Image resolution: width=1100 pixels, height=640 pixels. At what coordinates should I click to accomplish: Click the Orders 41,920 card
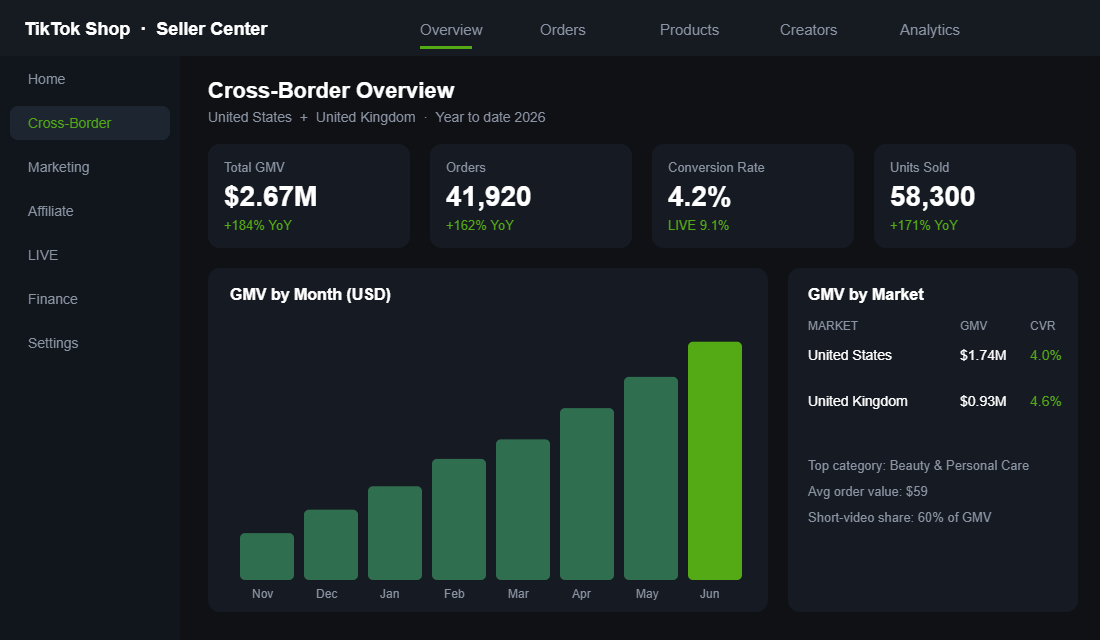click(531, 196)
